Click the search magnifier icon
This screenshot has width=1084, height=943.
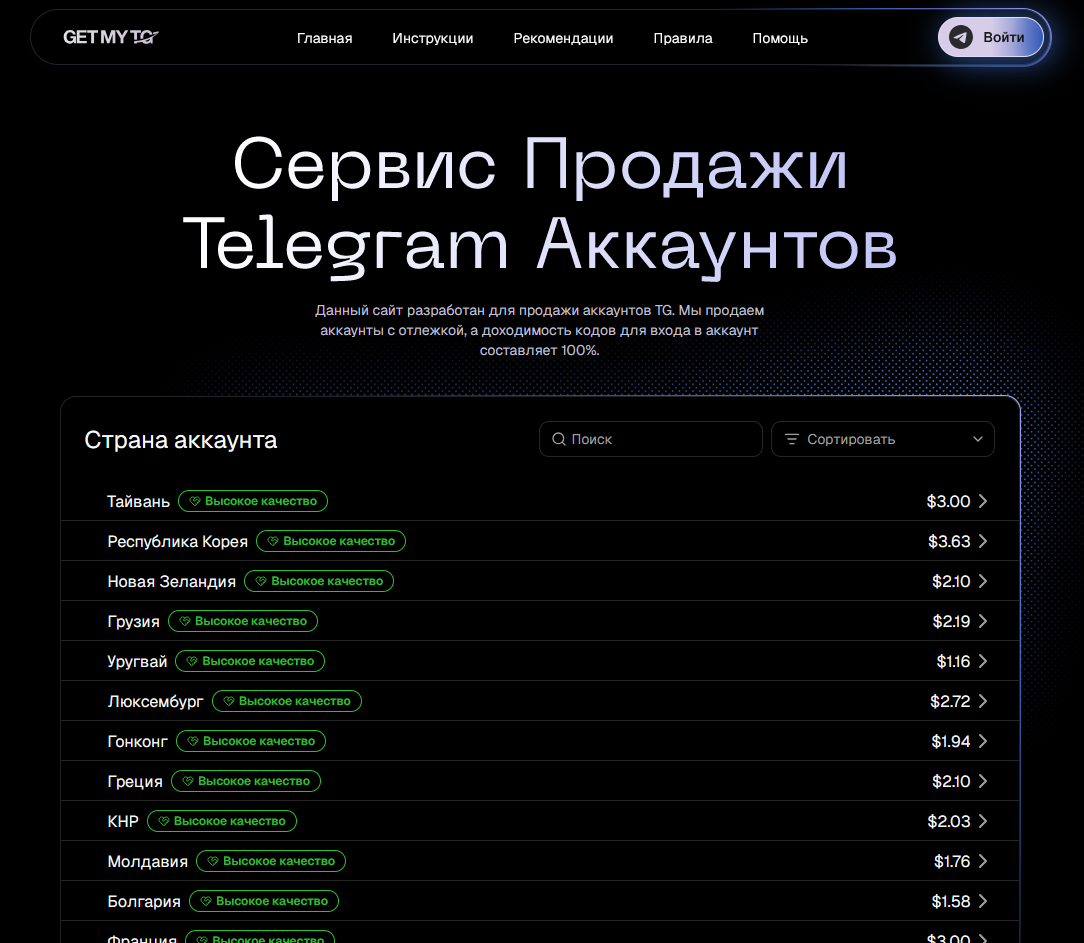coord(559,439)
